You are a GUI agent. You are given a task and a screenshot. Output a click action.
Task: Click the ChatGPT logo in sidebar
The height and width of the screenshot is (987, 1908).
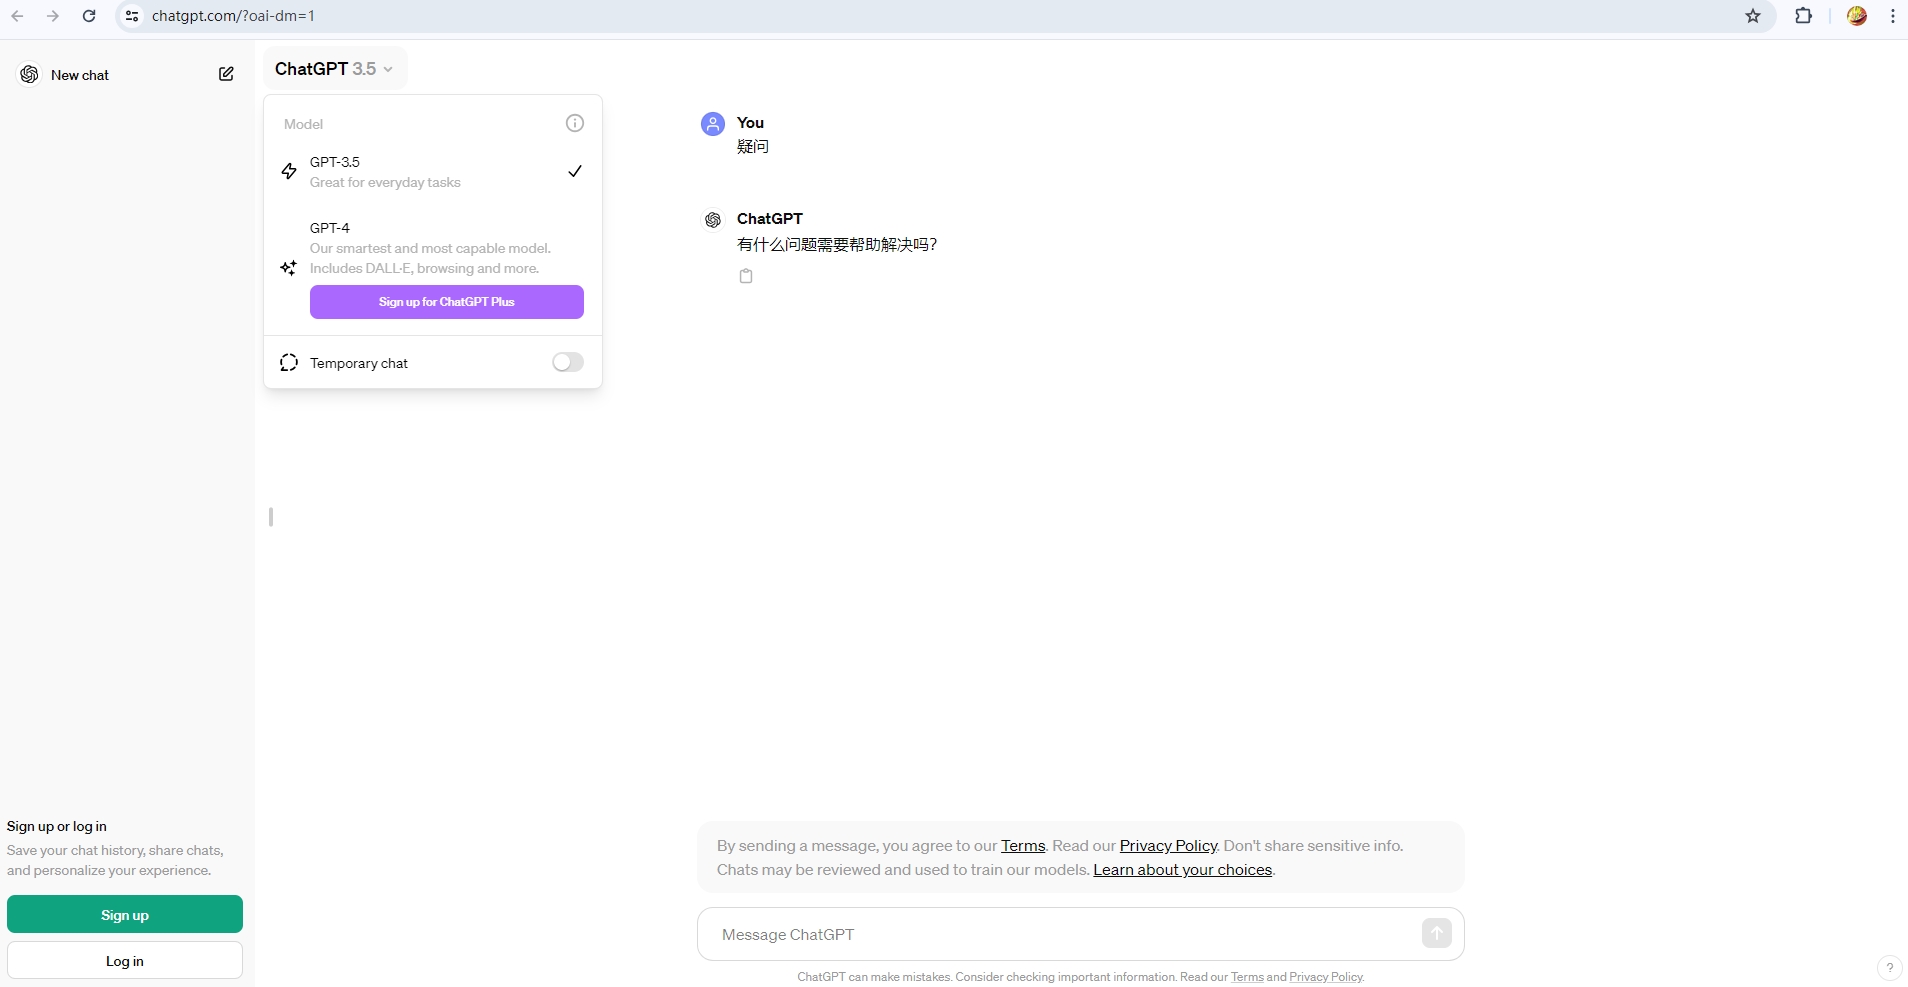pos(30,75)
